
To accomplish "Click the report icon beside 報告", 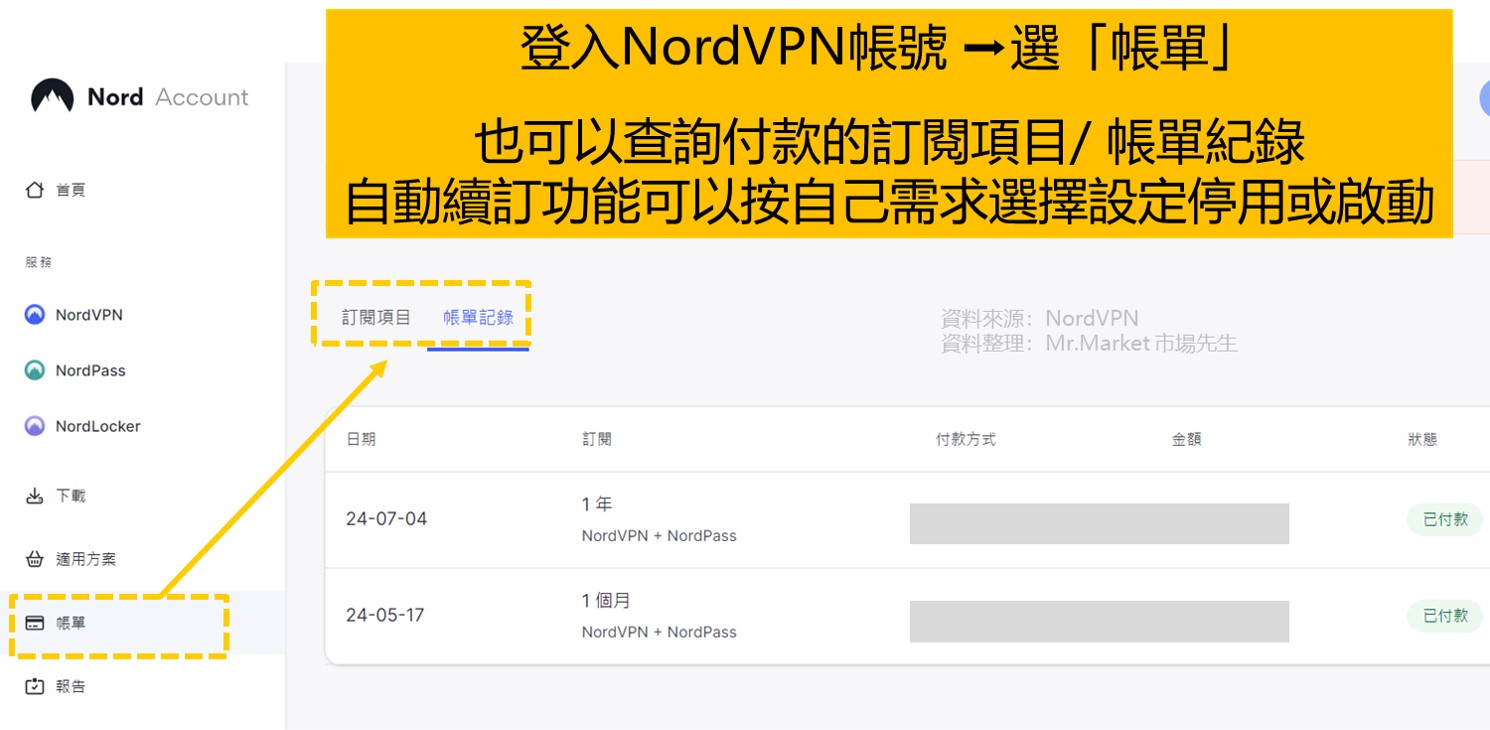I will [35, 686].
